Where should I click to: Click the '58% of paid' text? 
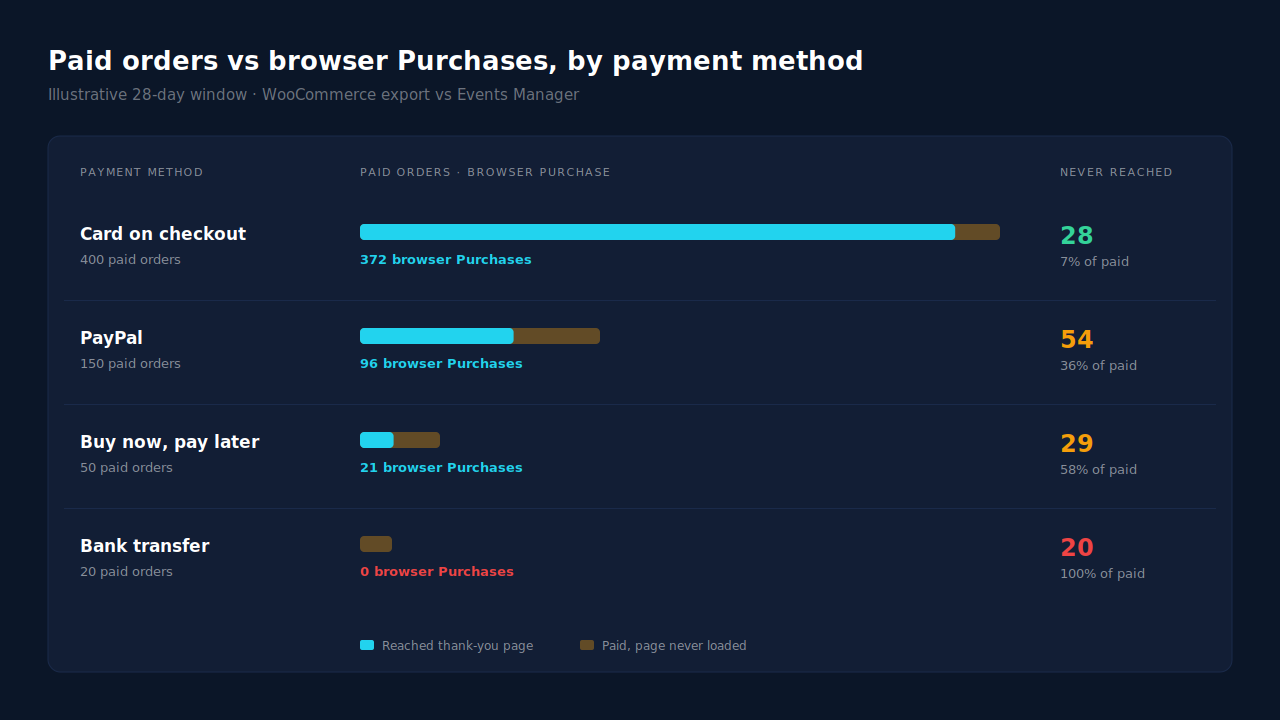[x=1098, y=470]
